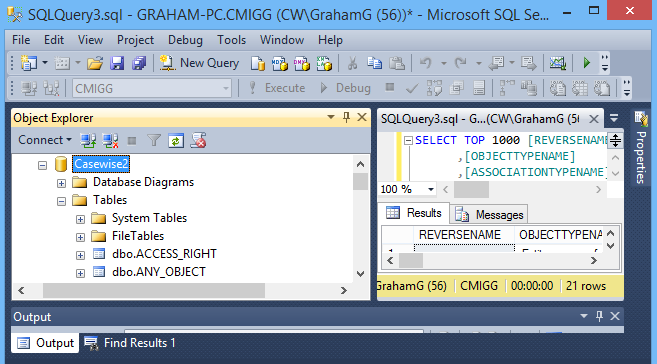
Task: Toggle the Output panel auto-hide pin
Action: (599, 316)
